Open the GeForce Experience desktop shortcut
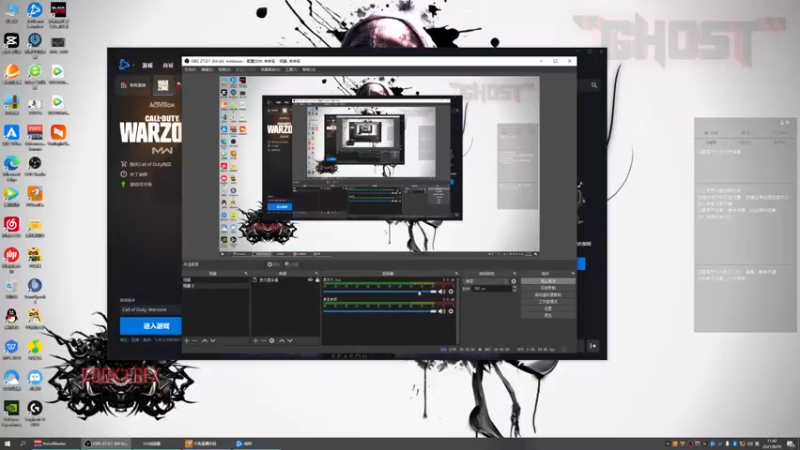This screenshot has height=450, width=800. tap(12, 413)
